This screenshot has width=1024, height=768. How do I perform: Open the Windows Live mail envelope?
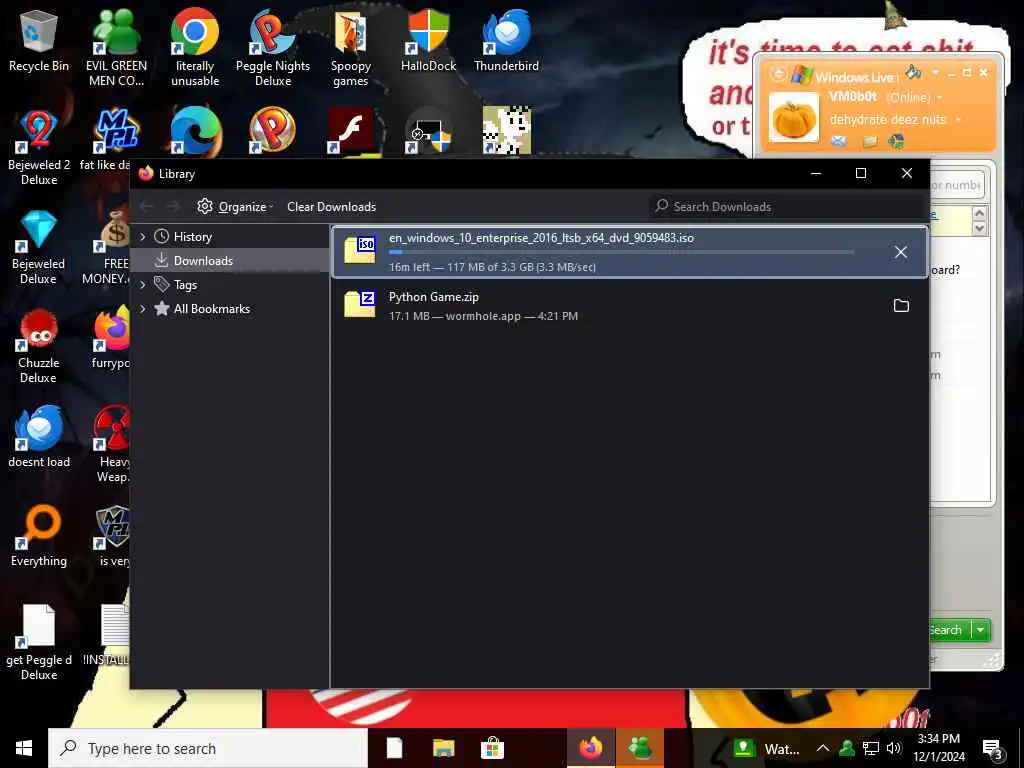[839, 140]
